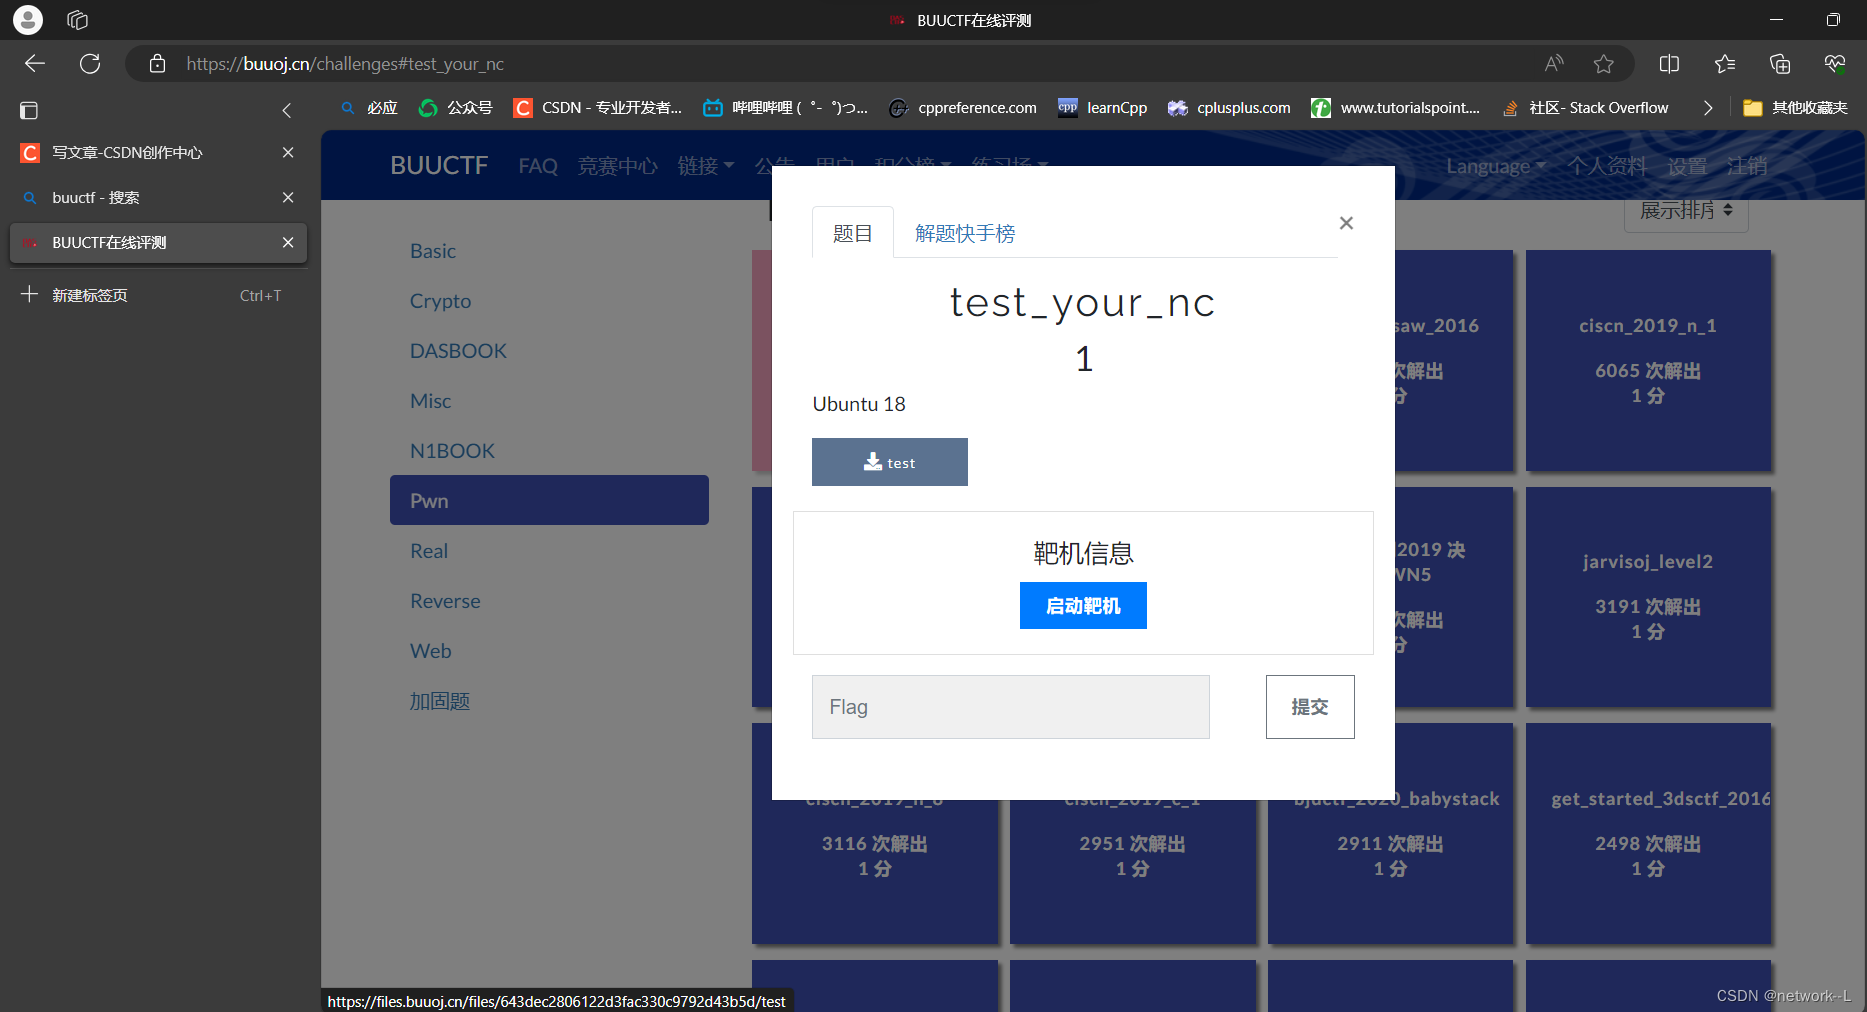
Task: Open the www.tutorialspoint bookmark
Action: coord(1396,108)
